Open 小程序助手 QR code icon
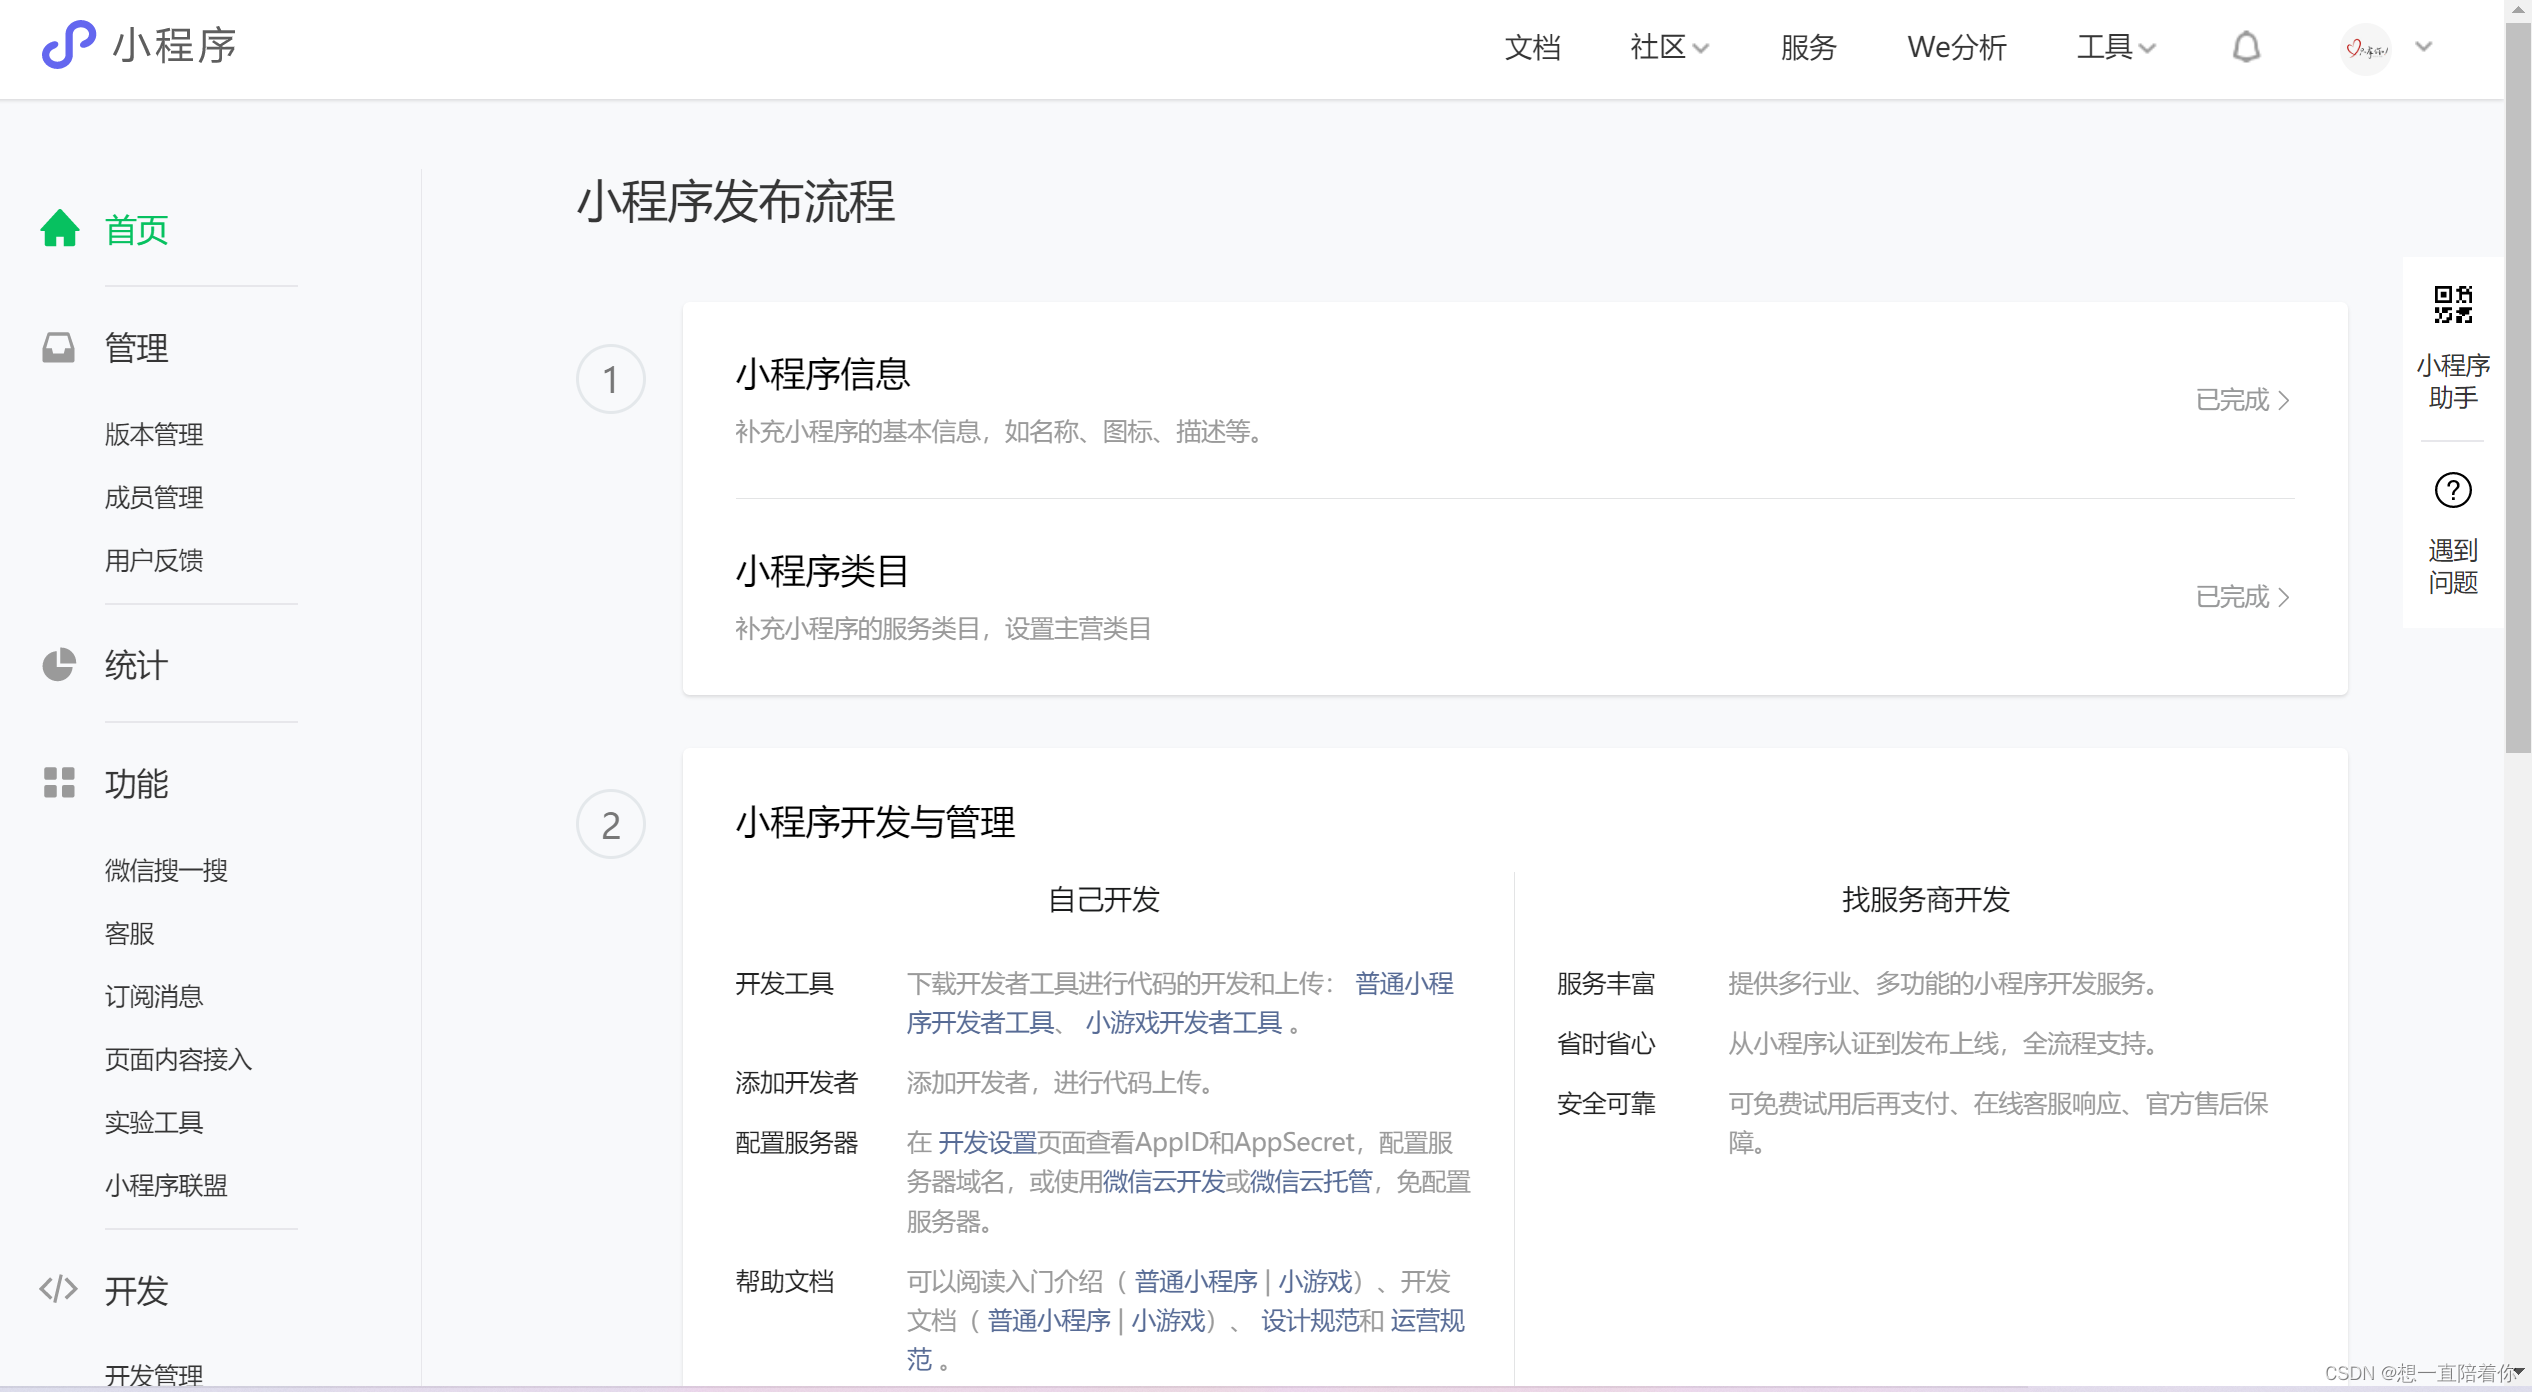The width and height of the screenshot is (2532, 1392). tap(2453, 305)
